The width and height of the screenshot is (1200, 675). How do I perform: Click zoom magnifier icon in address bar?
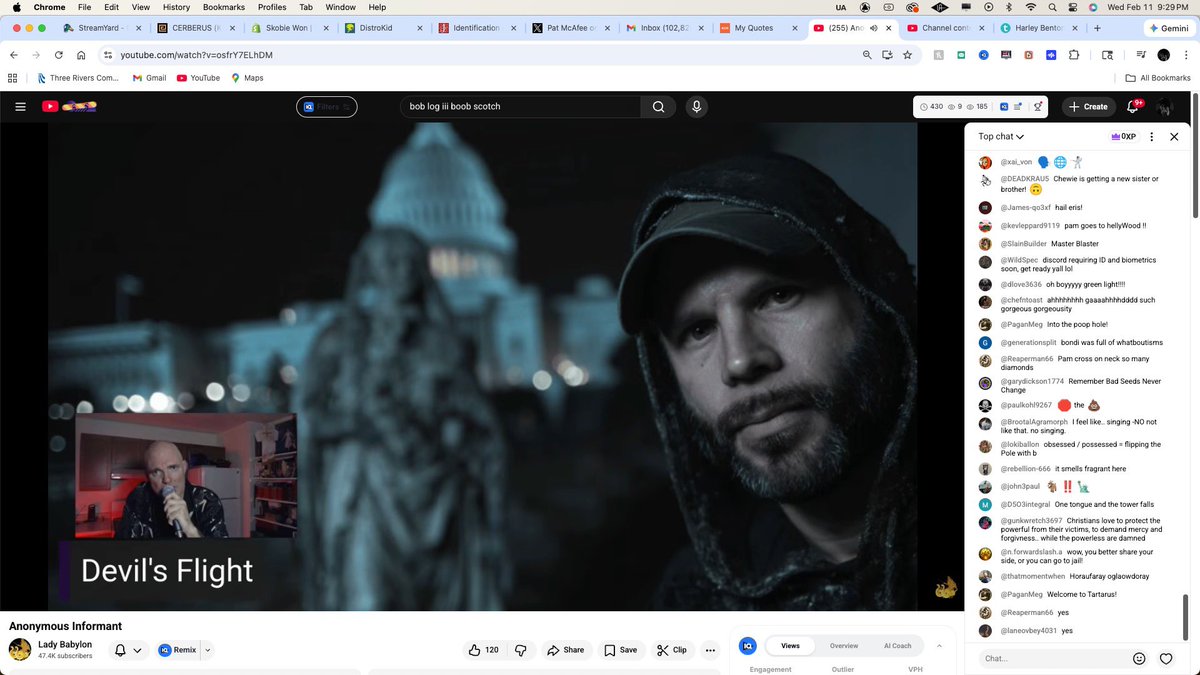point(867,55)
